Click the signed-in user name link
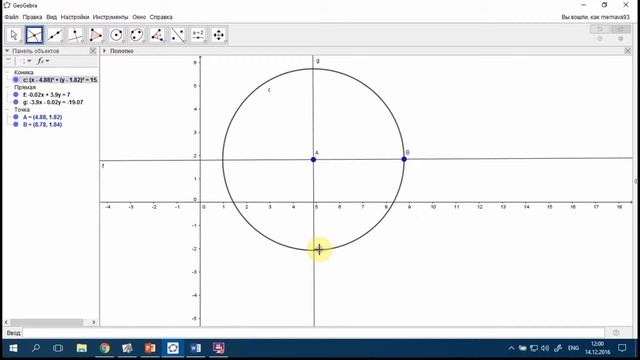 coord(596,17)
